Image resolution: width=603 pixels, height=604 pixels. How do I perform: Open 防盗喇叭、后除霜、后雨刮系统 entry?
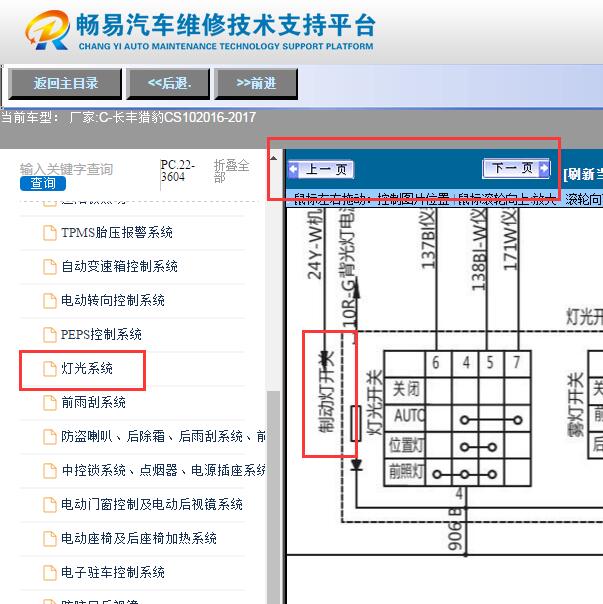click(x=163, y=436)
